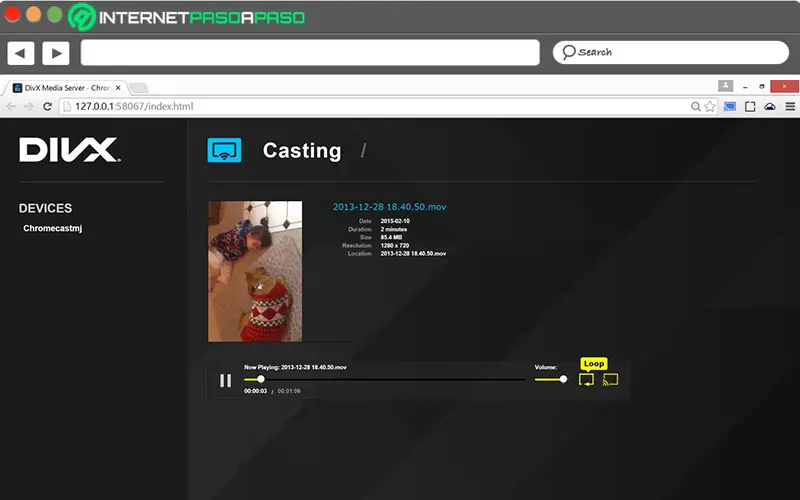Screen dimensions: 800x500
Task: Open the 2013-12-28 18.40.50.mov title link
Action: point(389,207)
